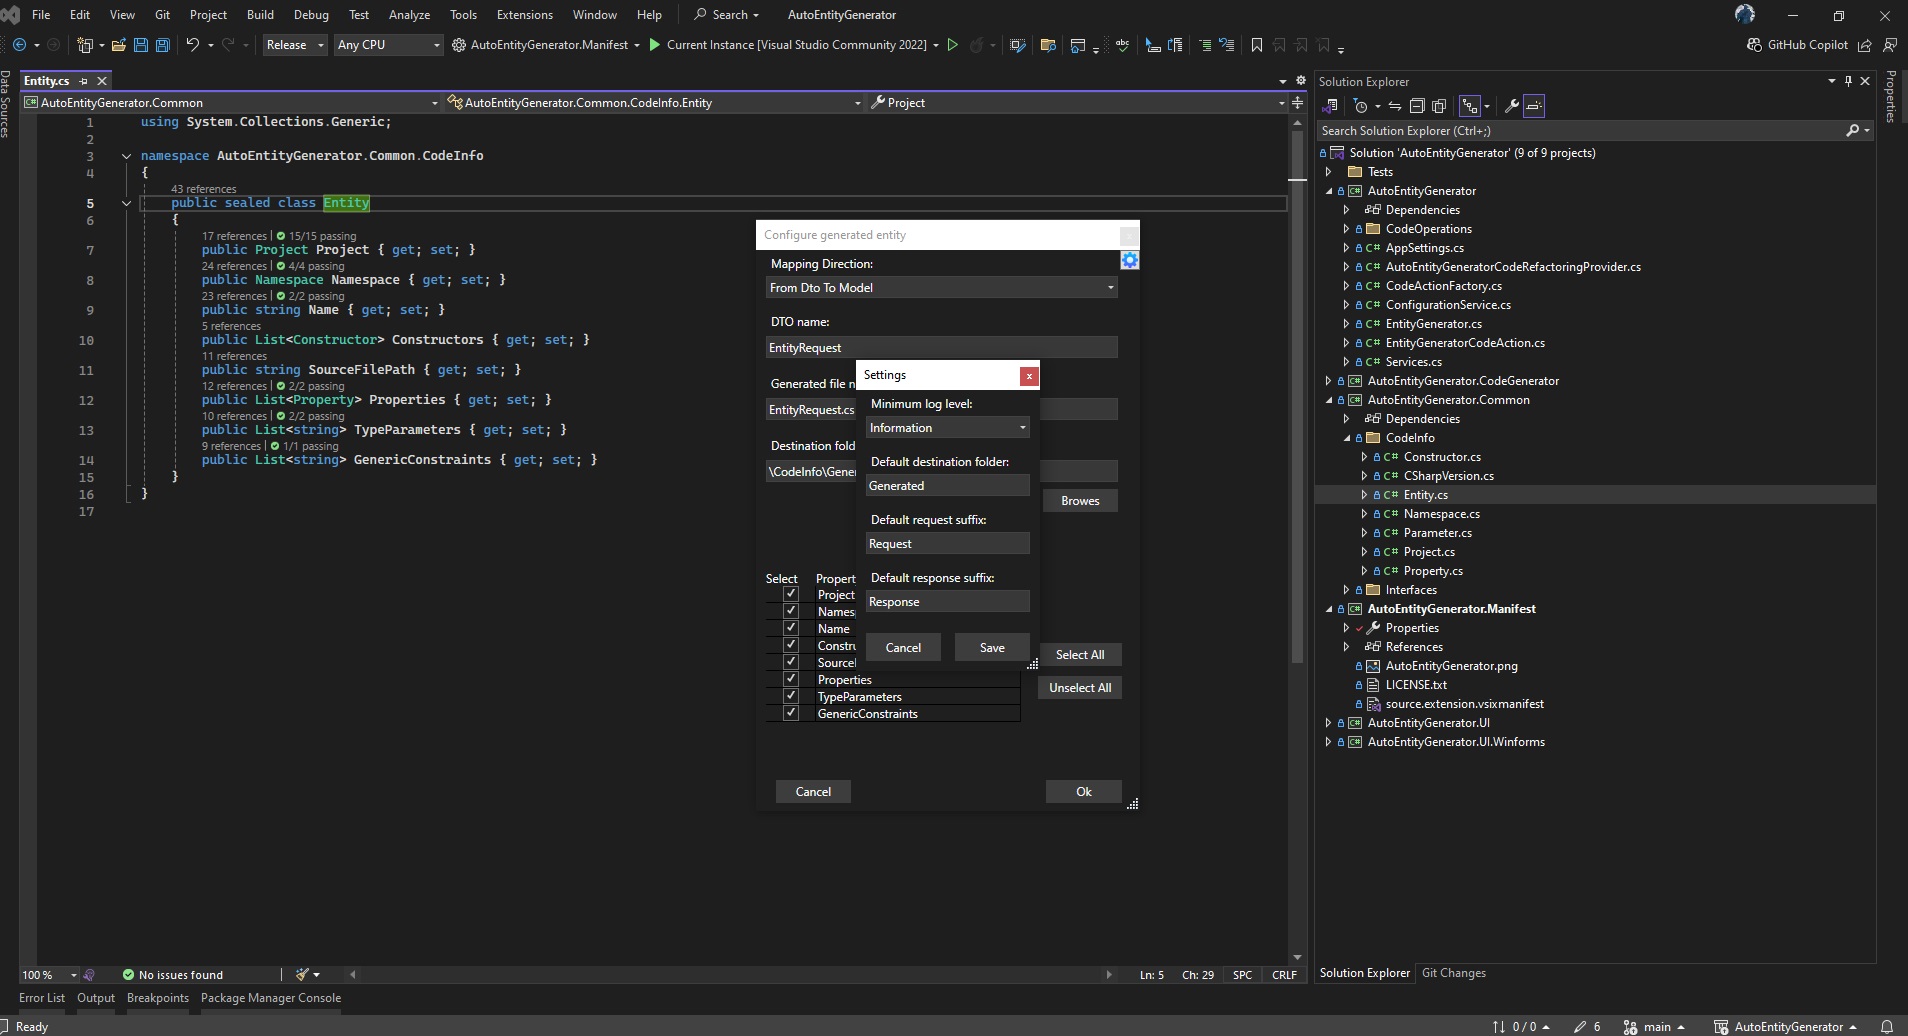Toggle checkbox for SourceFilePath property row

click(791, 662)
